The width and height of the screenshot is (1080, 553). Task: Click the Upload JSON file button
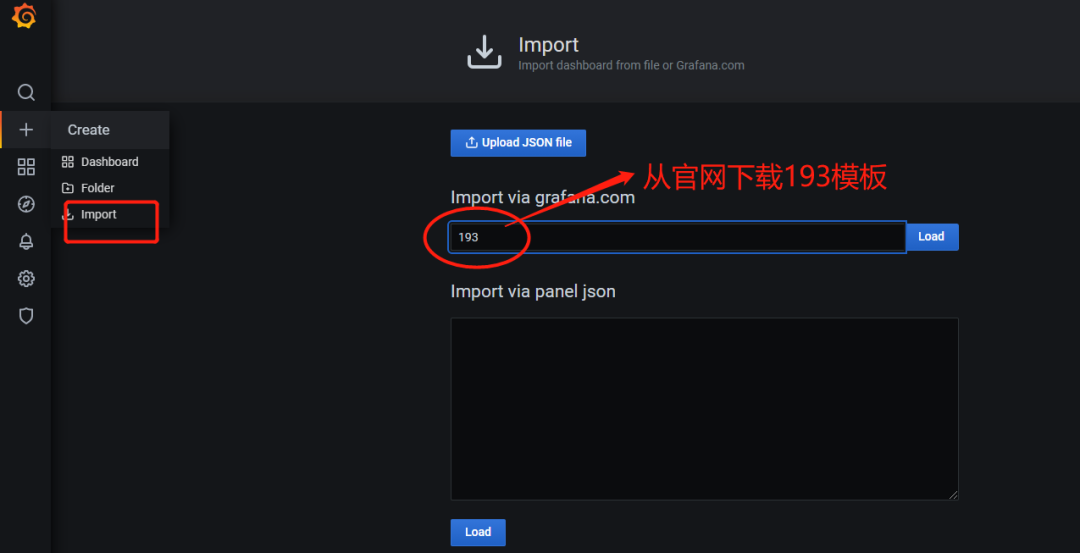coord(518,143)
